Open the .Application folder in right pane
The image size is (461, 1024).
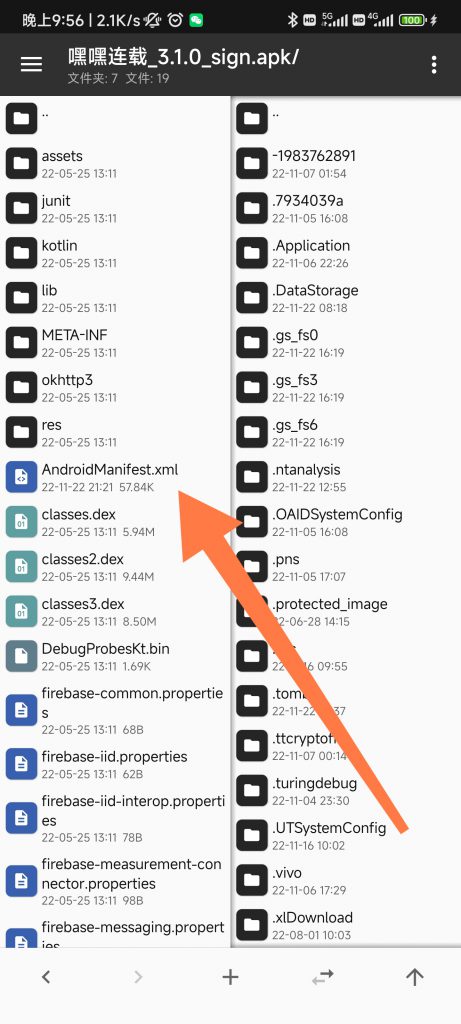(347, 253)
